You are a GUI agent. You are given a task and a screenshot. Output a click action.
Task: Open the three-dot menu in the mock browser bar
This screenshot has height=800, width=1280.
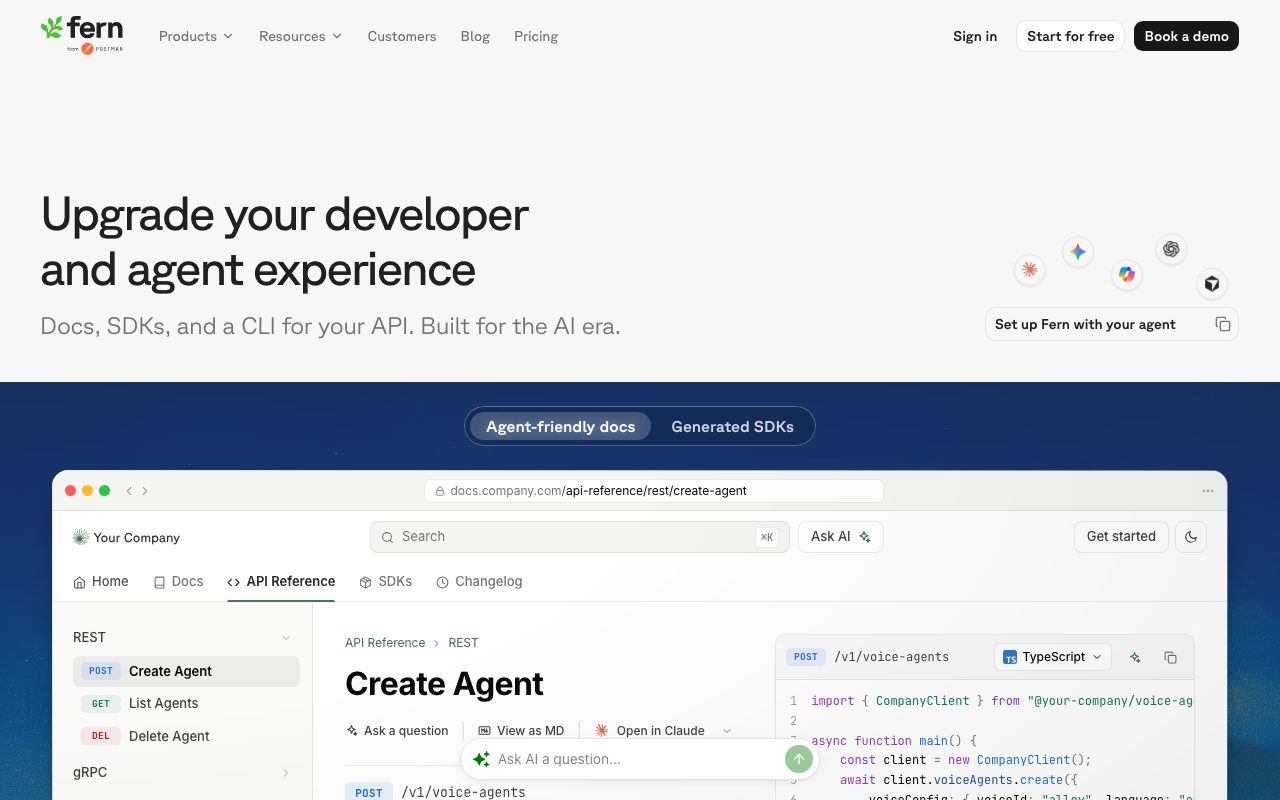(x=1208, y=491)
